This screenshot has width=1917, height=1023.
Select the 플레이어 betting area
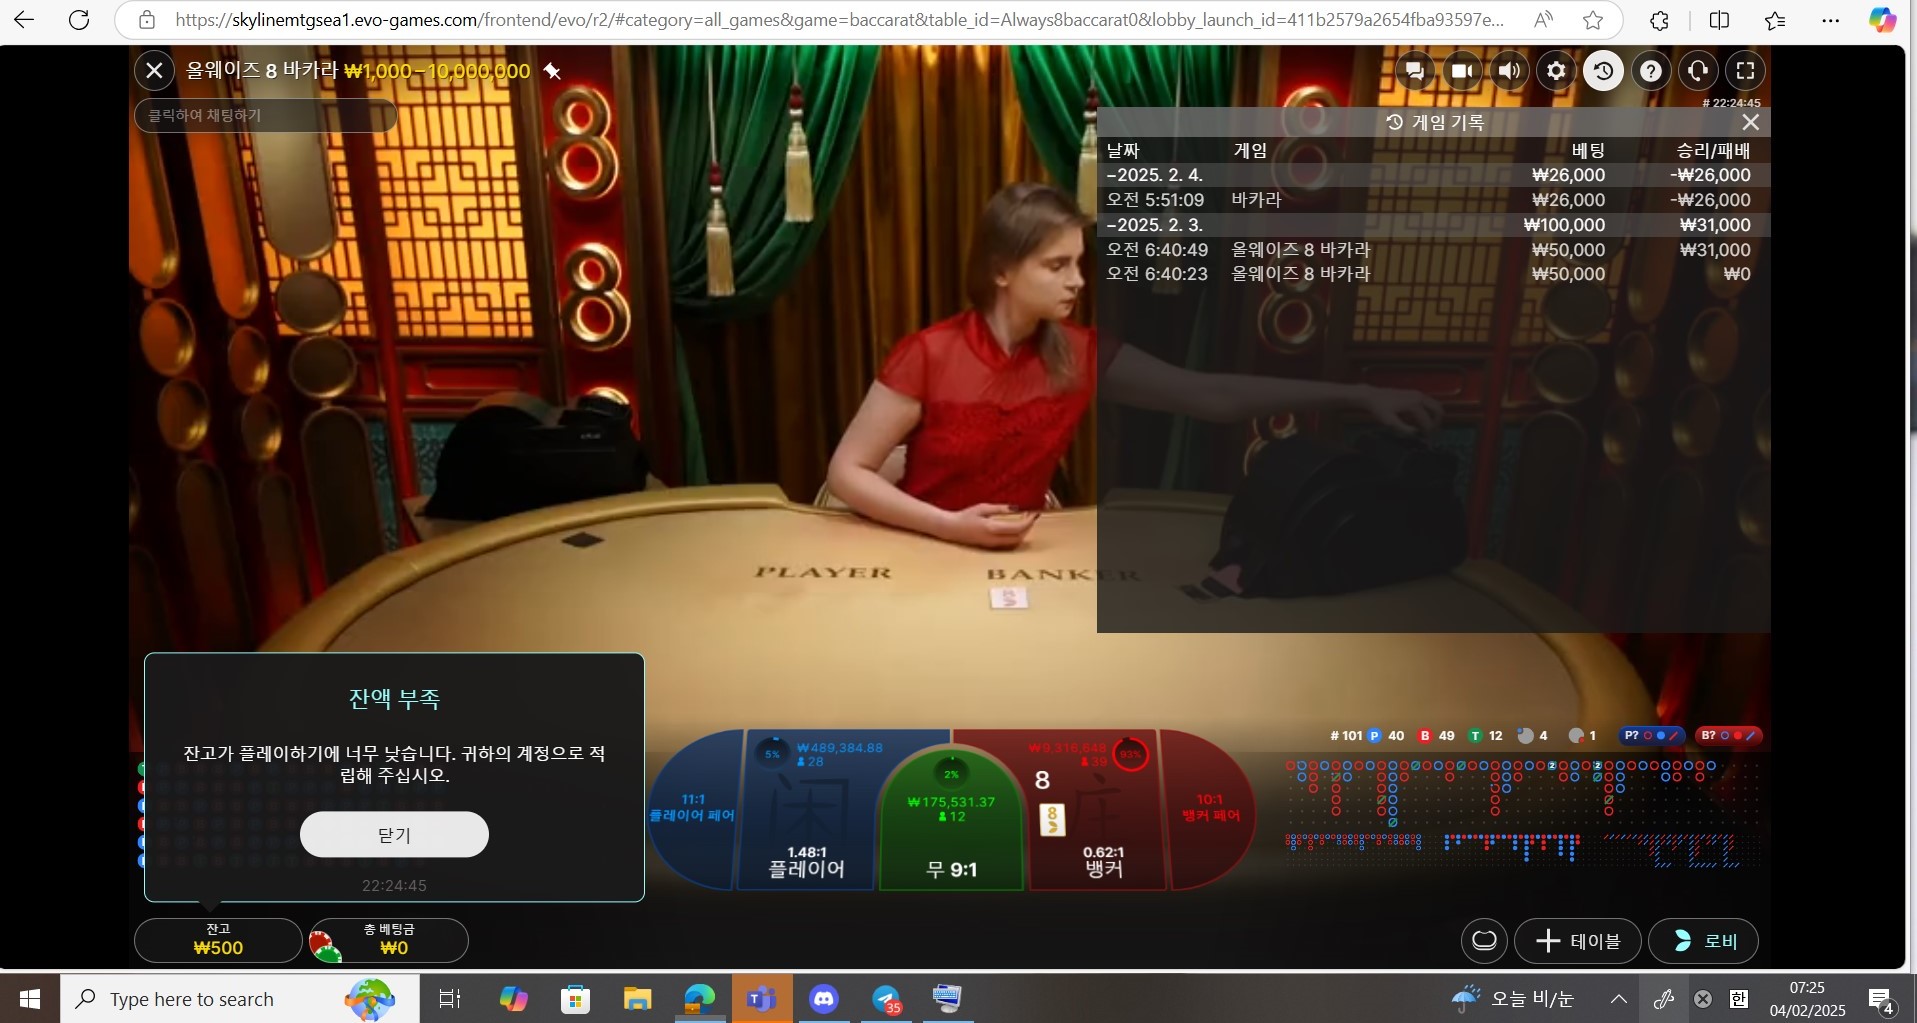(x=808, y=810)
